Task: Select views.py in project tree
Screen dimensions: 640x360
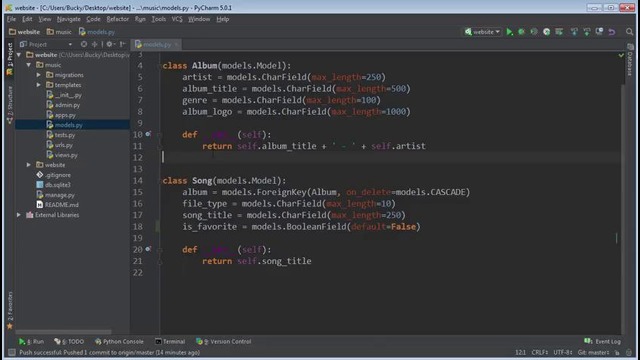Action: click(x=62, y=155)
